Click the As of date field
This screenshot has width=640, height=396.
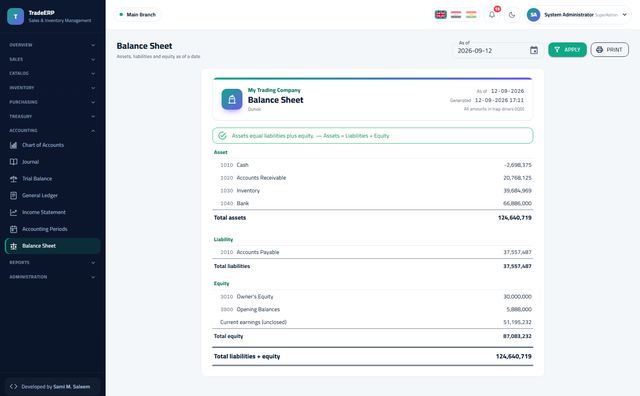click(x=498, y=50)
